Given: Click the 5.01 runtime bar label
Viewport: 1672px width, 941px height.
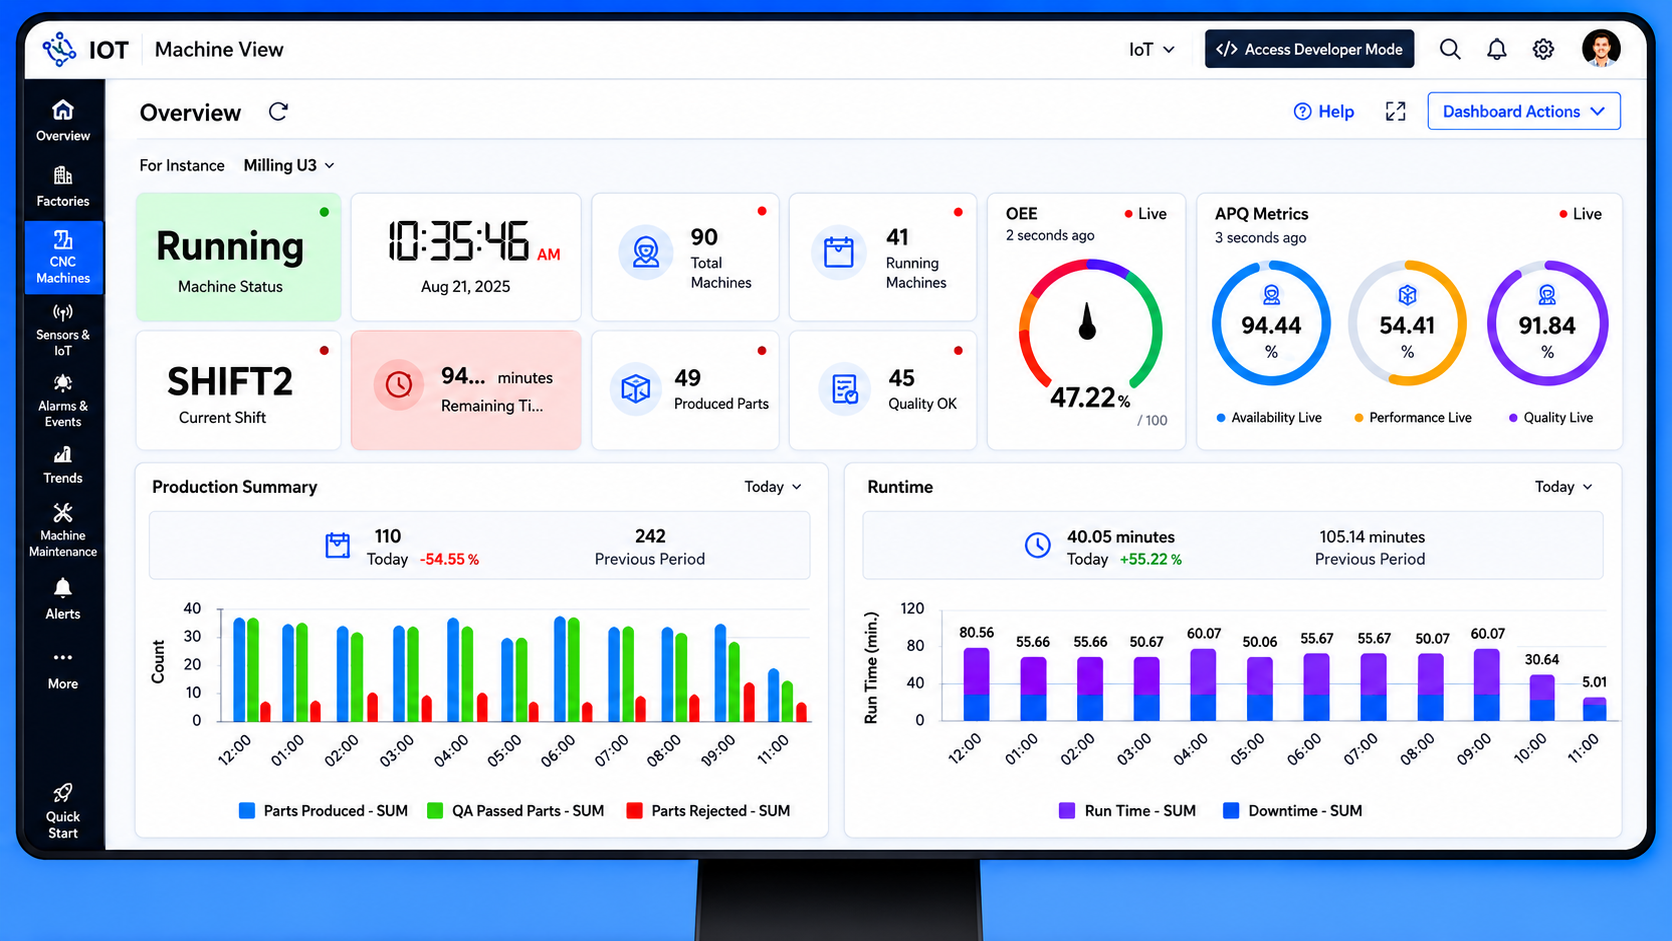Looking at the screenshot, I should click(1595, 682).
